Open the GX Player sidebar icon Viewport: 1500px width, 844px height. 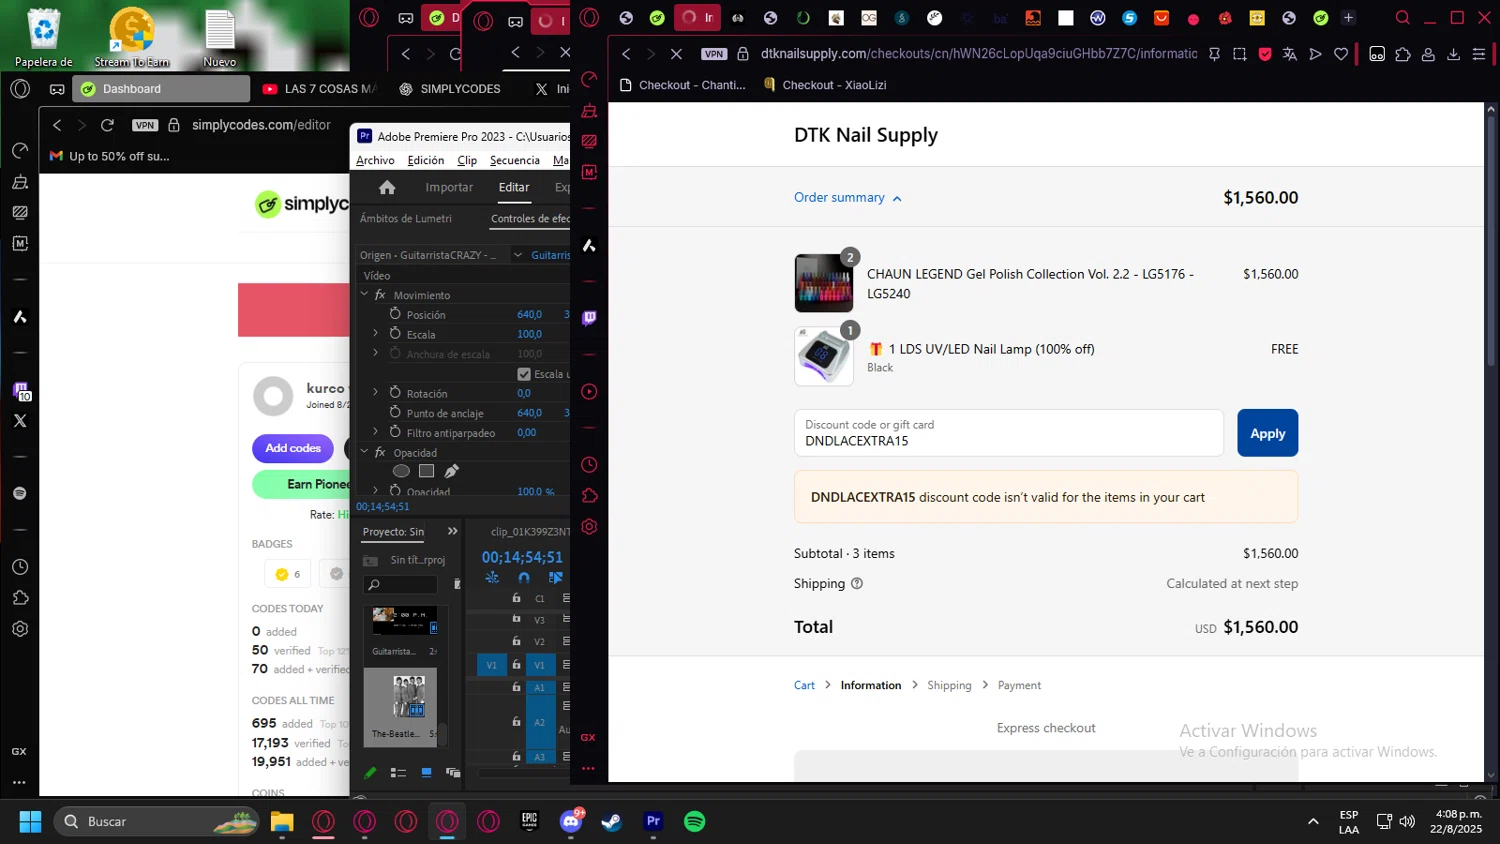click(x=589, y=392)
